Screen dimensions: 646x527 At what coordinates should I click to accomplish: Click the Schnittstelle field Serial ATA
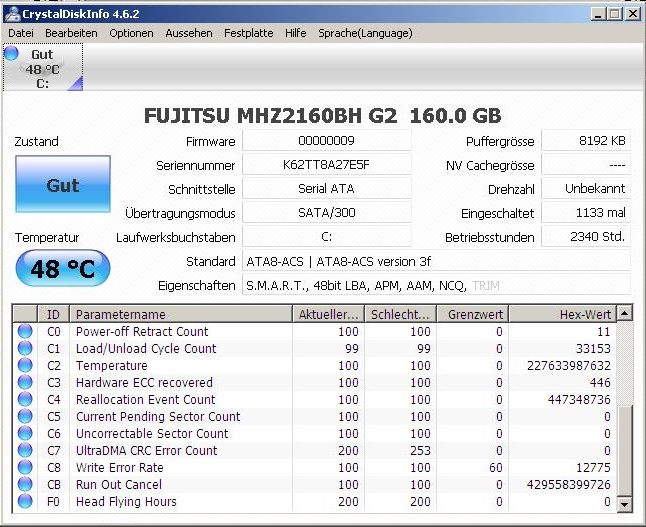coord(326,189)
